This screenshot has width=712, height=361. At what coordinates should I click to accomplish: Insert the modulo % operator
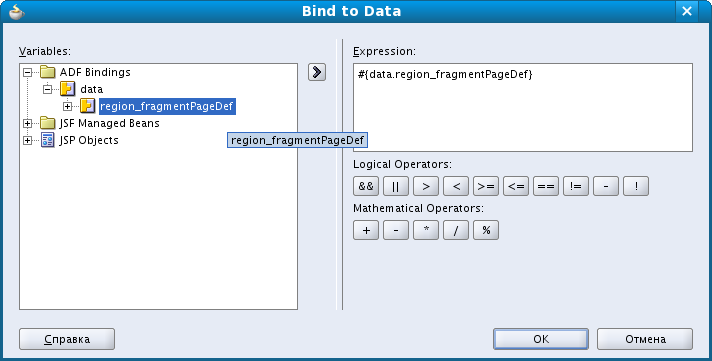485,230
